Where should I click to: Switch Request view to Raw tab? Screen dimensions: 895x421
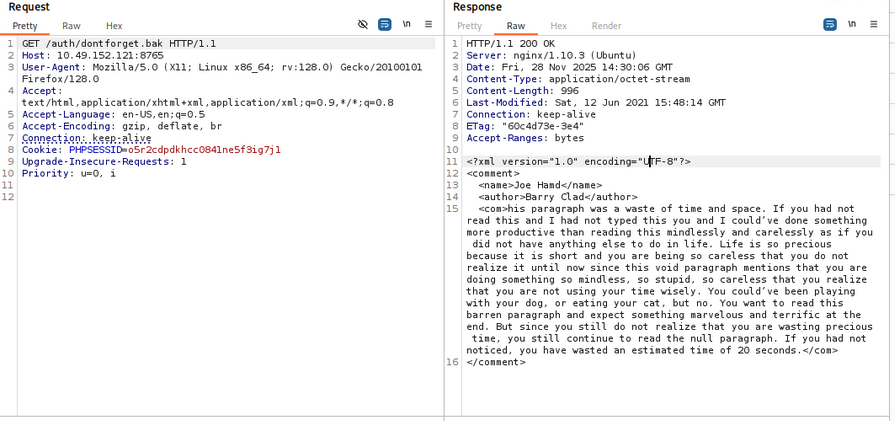pos(71,26)
